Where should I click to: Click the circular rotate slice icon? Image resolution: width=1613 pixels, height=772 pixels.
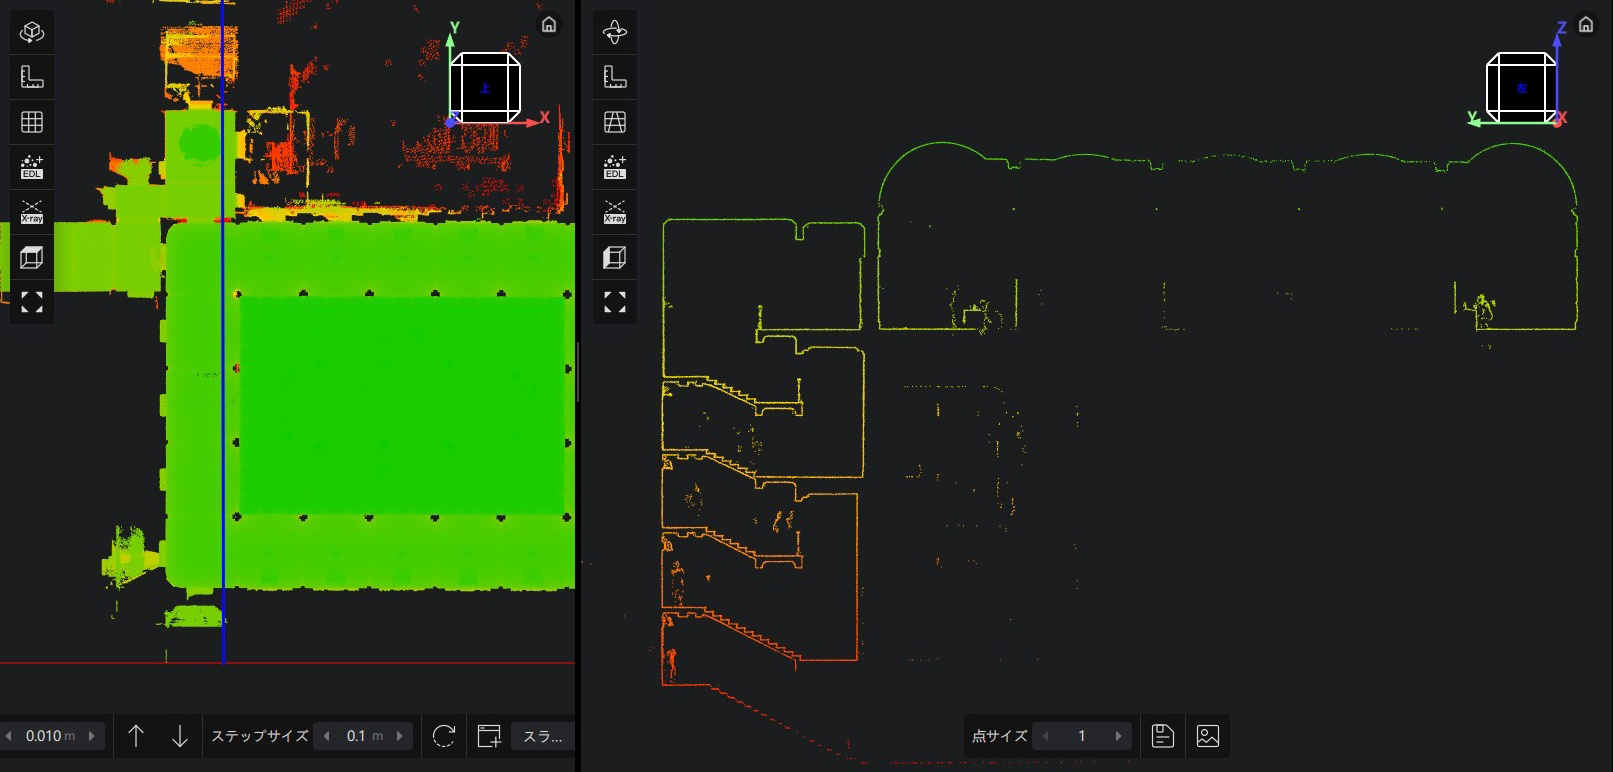click(x=444, y=736)
